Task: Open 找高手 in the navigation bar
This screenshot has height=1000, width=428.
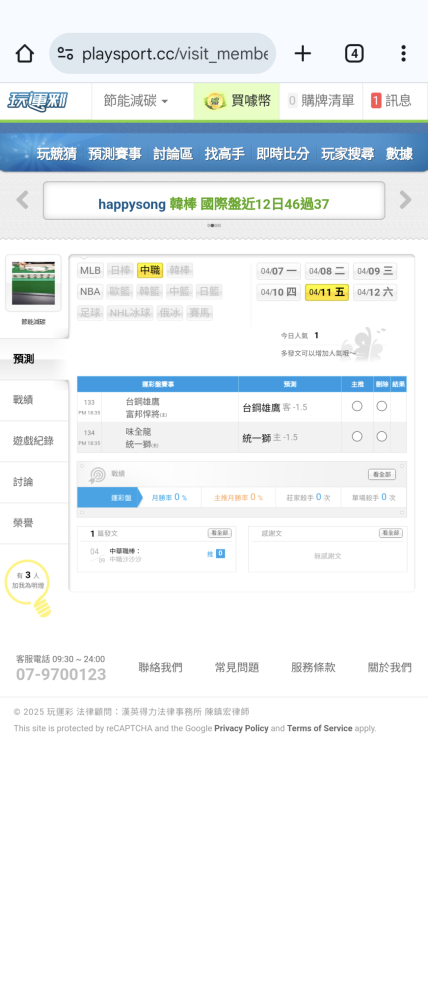Action: (225, 154)
